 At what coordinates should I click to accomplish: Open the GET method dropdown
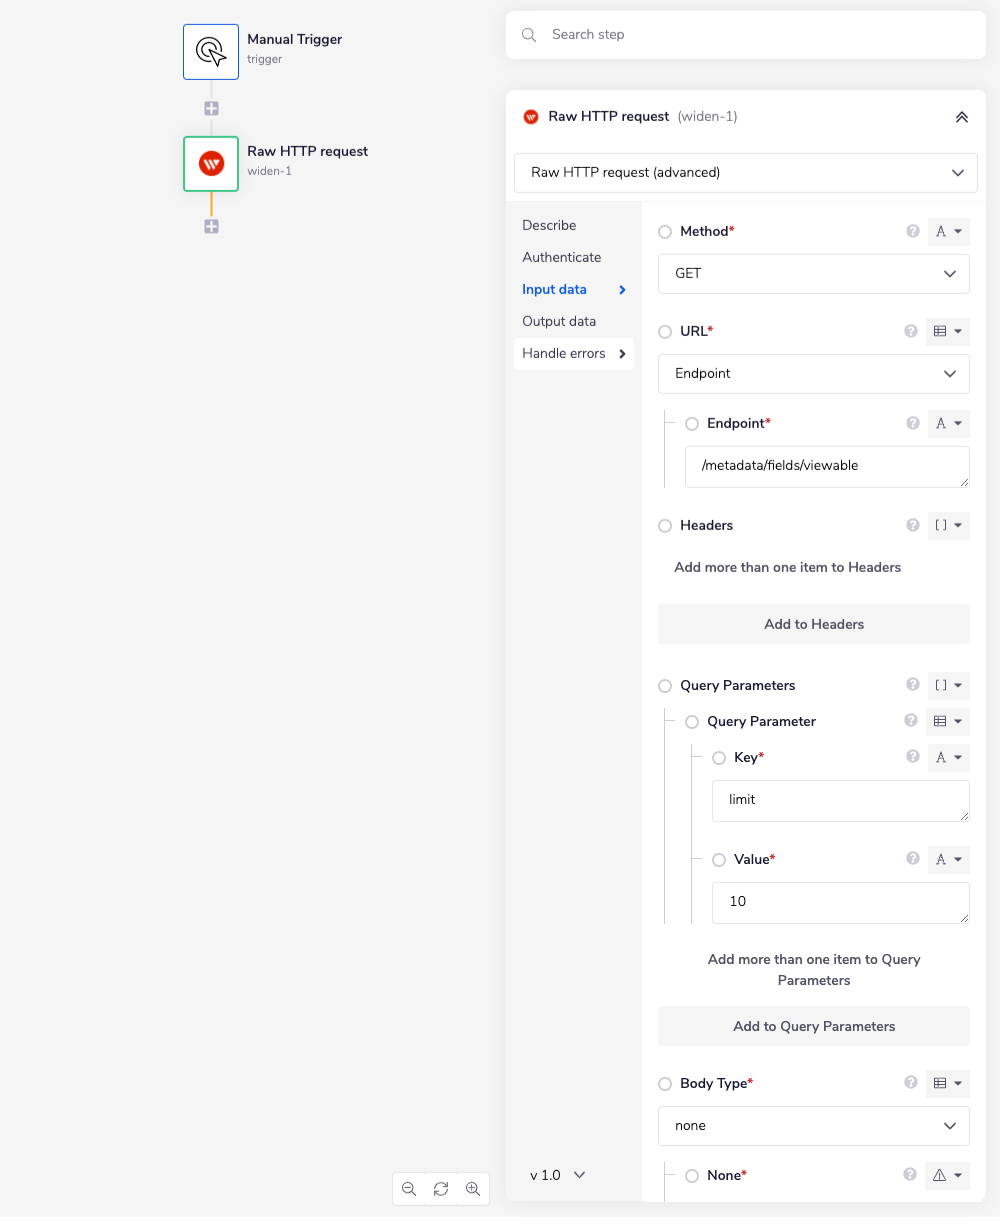point(813,274)
